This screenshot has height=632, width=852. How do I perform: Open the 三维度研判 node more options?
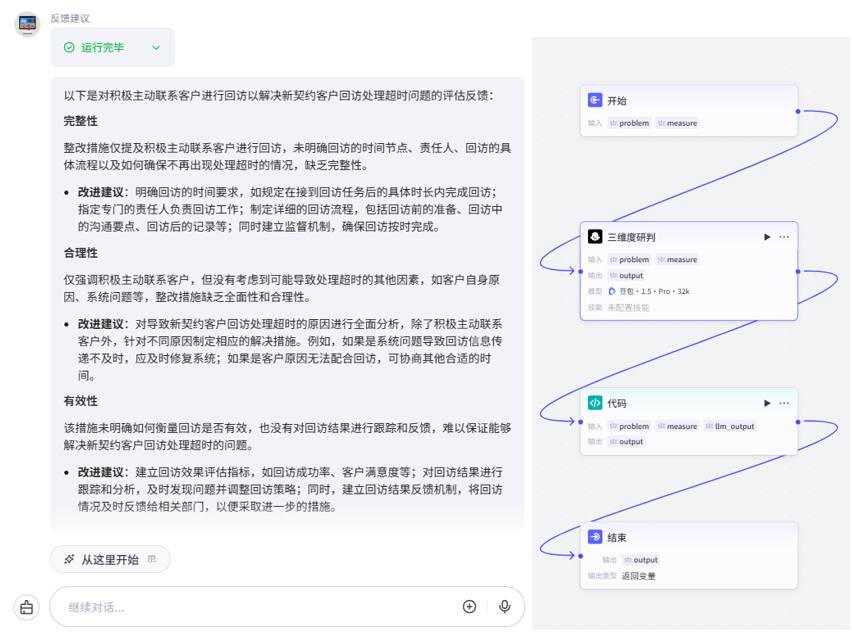784,237
